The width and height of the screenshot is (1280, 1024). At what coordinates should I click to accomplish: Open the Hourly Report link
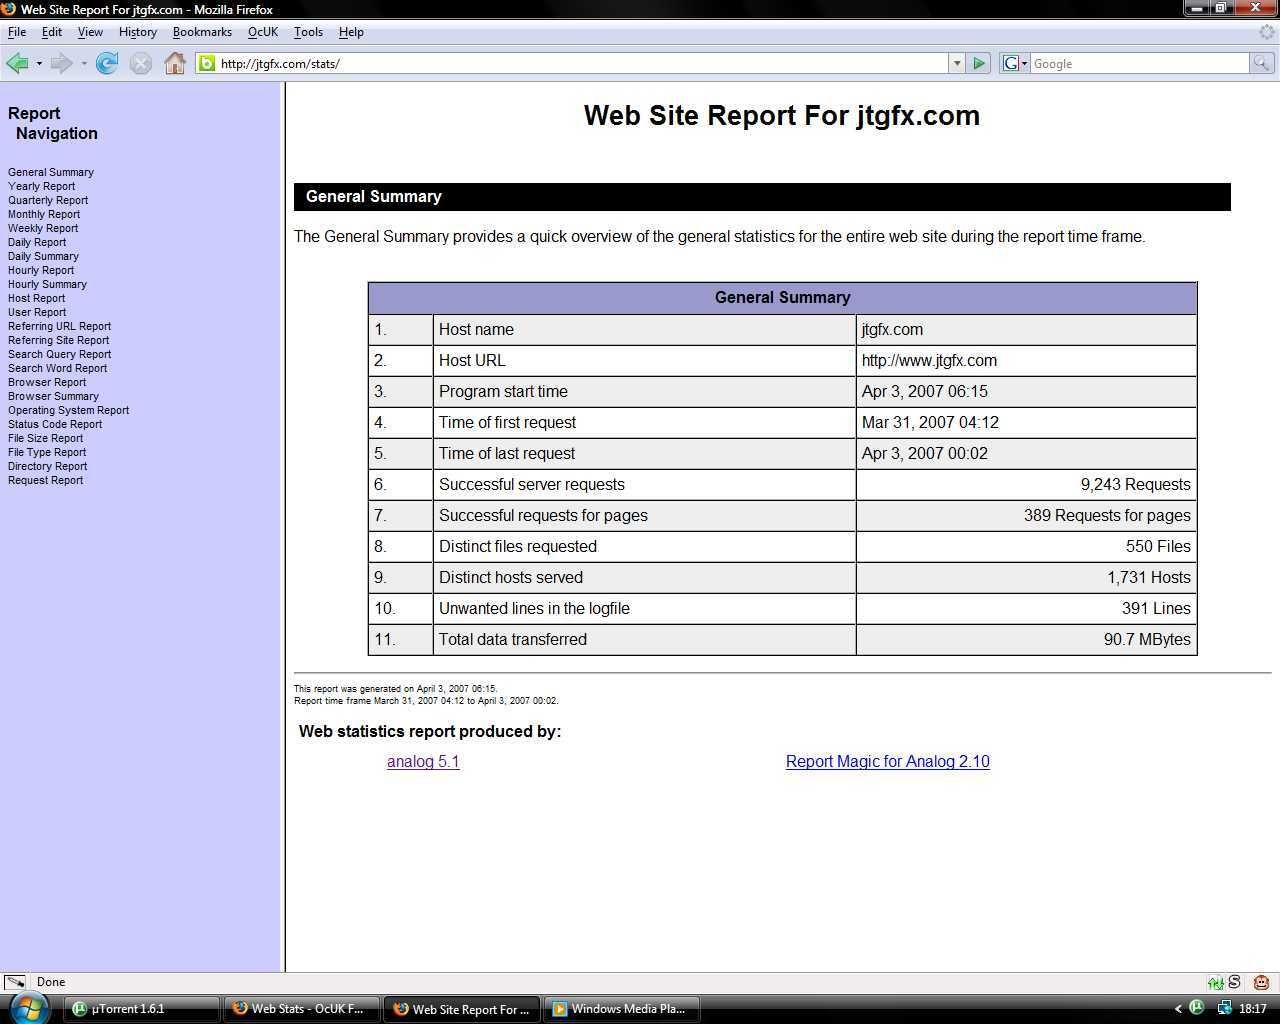(41, 270)
